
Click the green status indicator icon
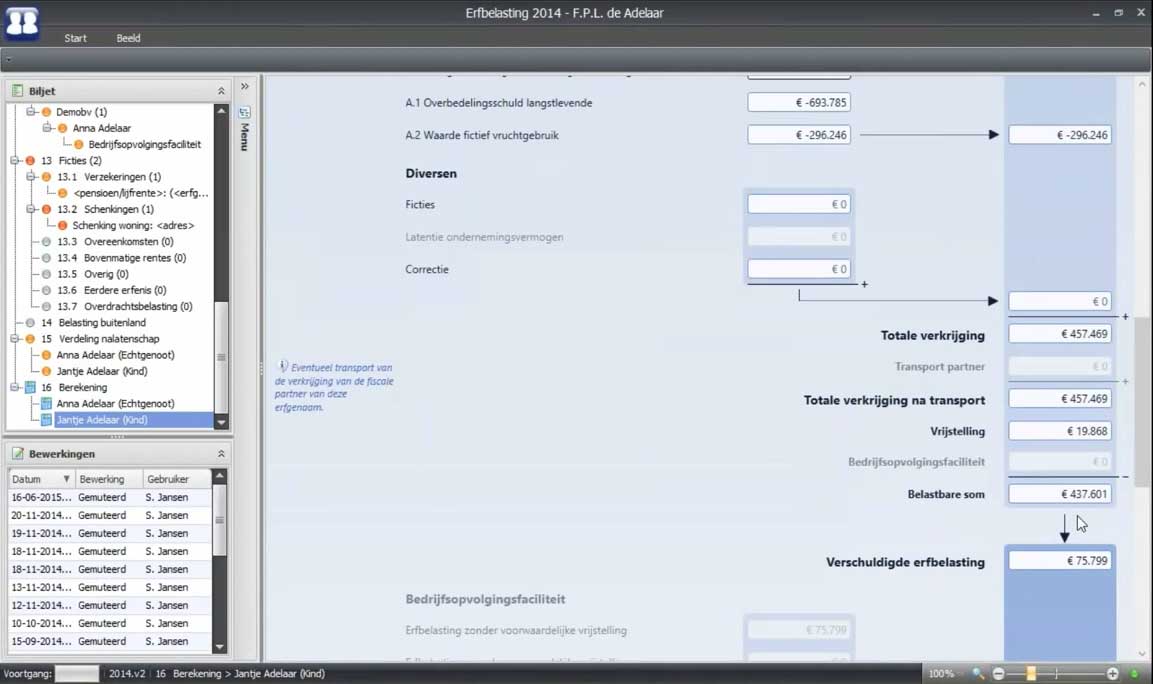click(1134, 674)
